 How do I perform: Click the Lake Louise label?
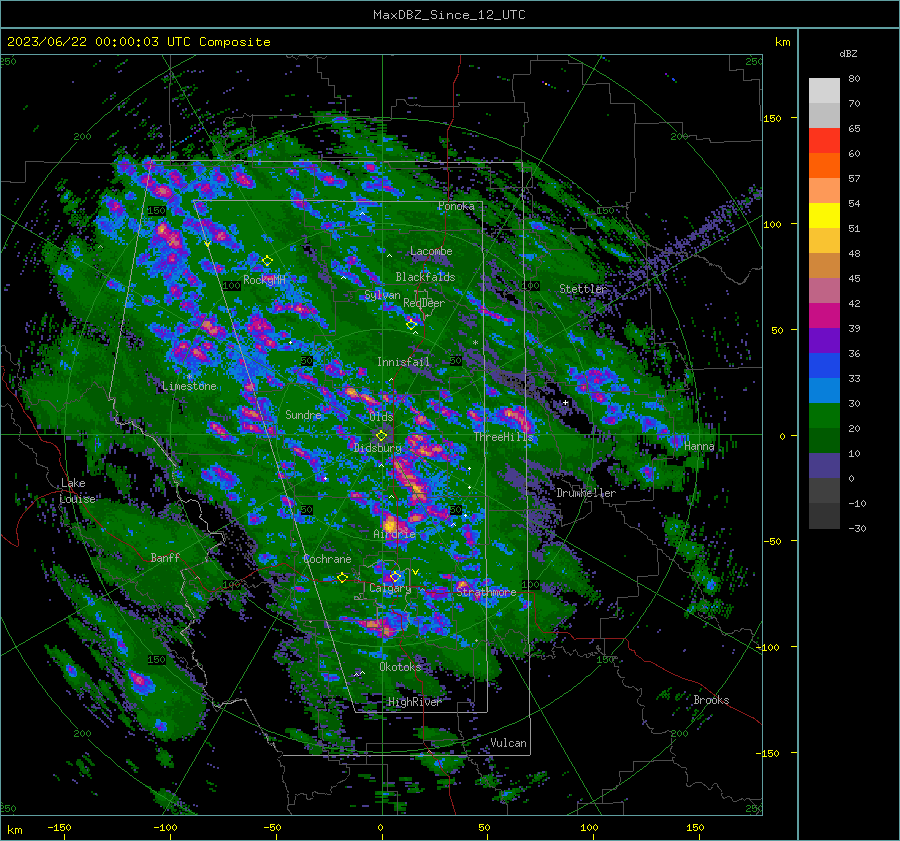[77, 491]
